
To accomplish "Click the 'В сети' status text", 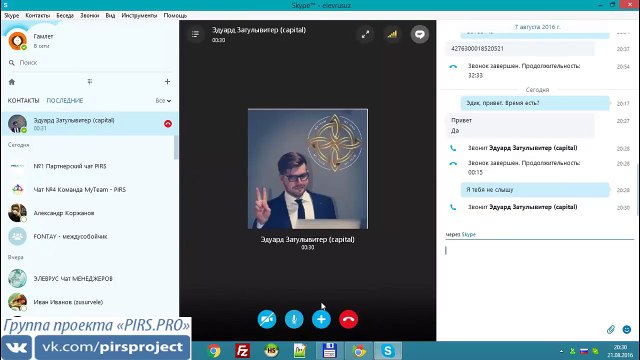I will 42,46.
